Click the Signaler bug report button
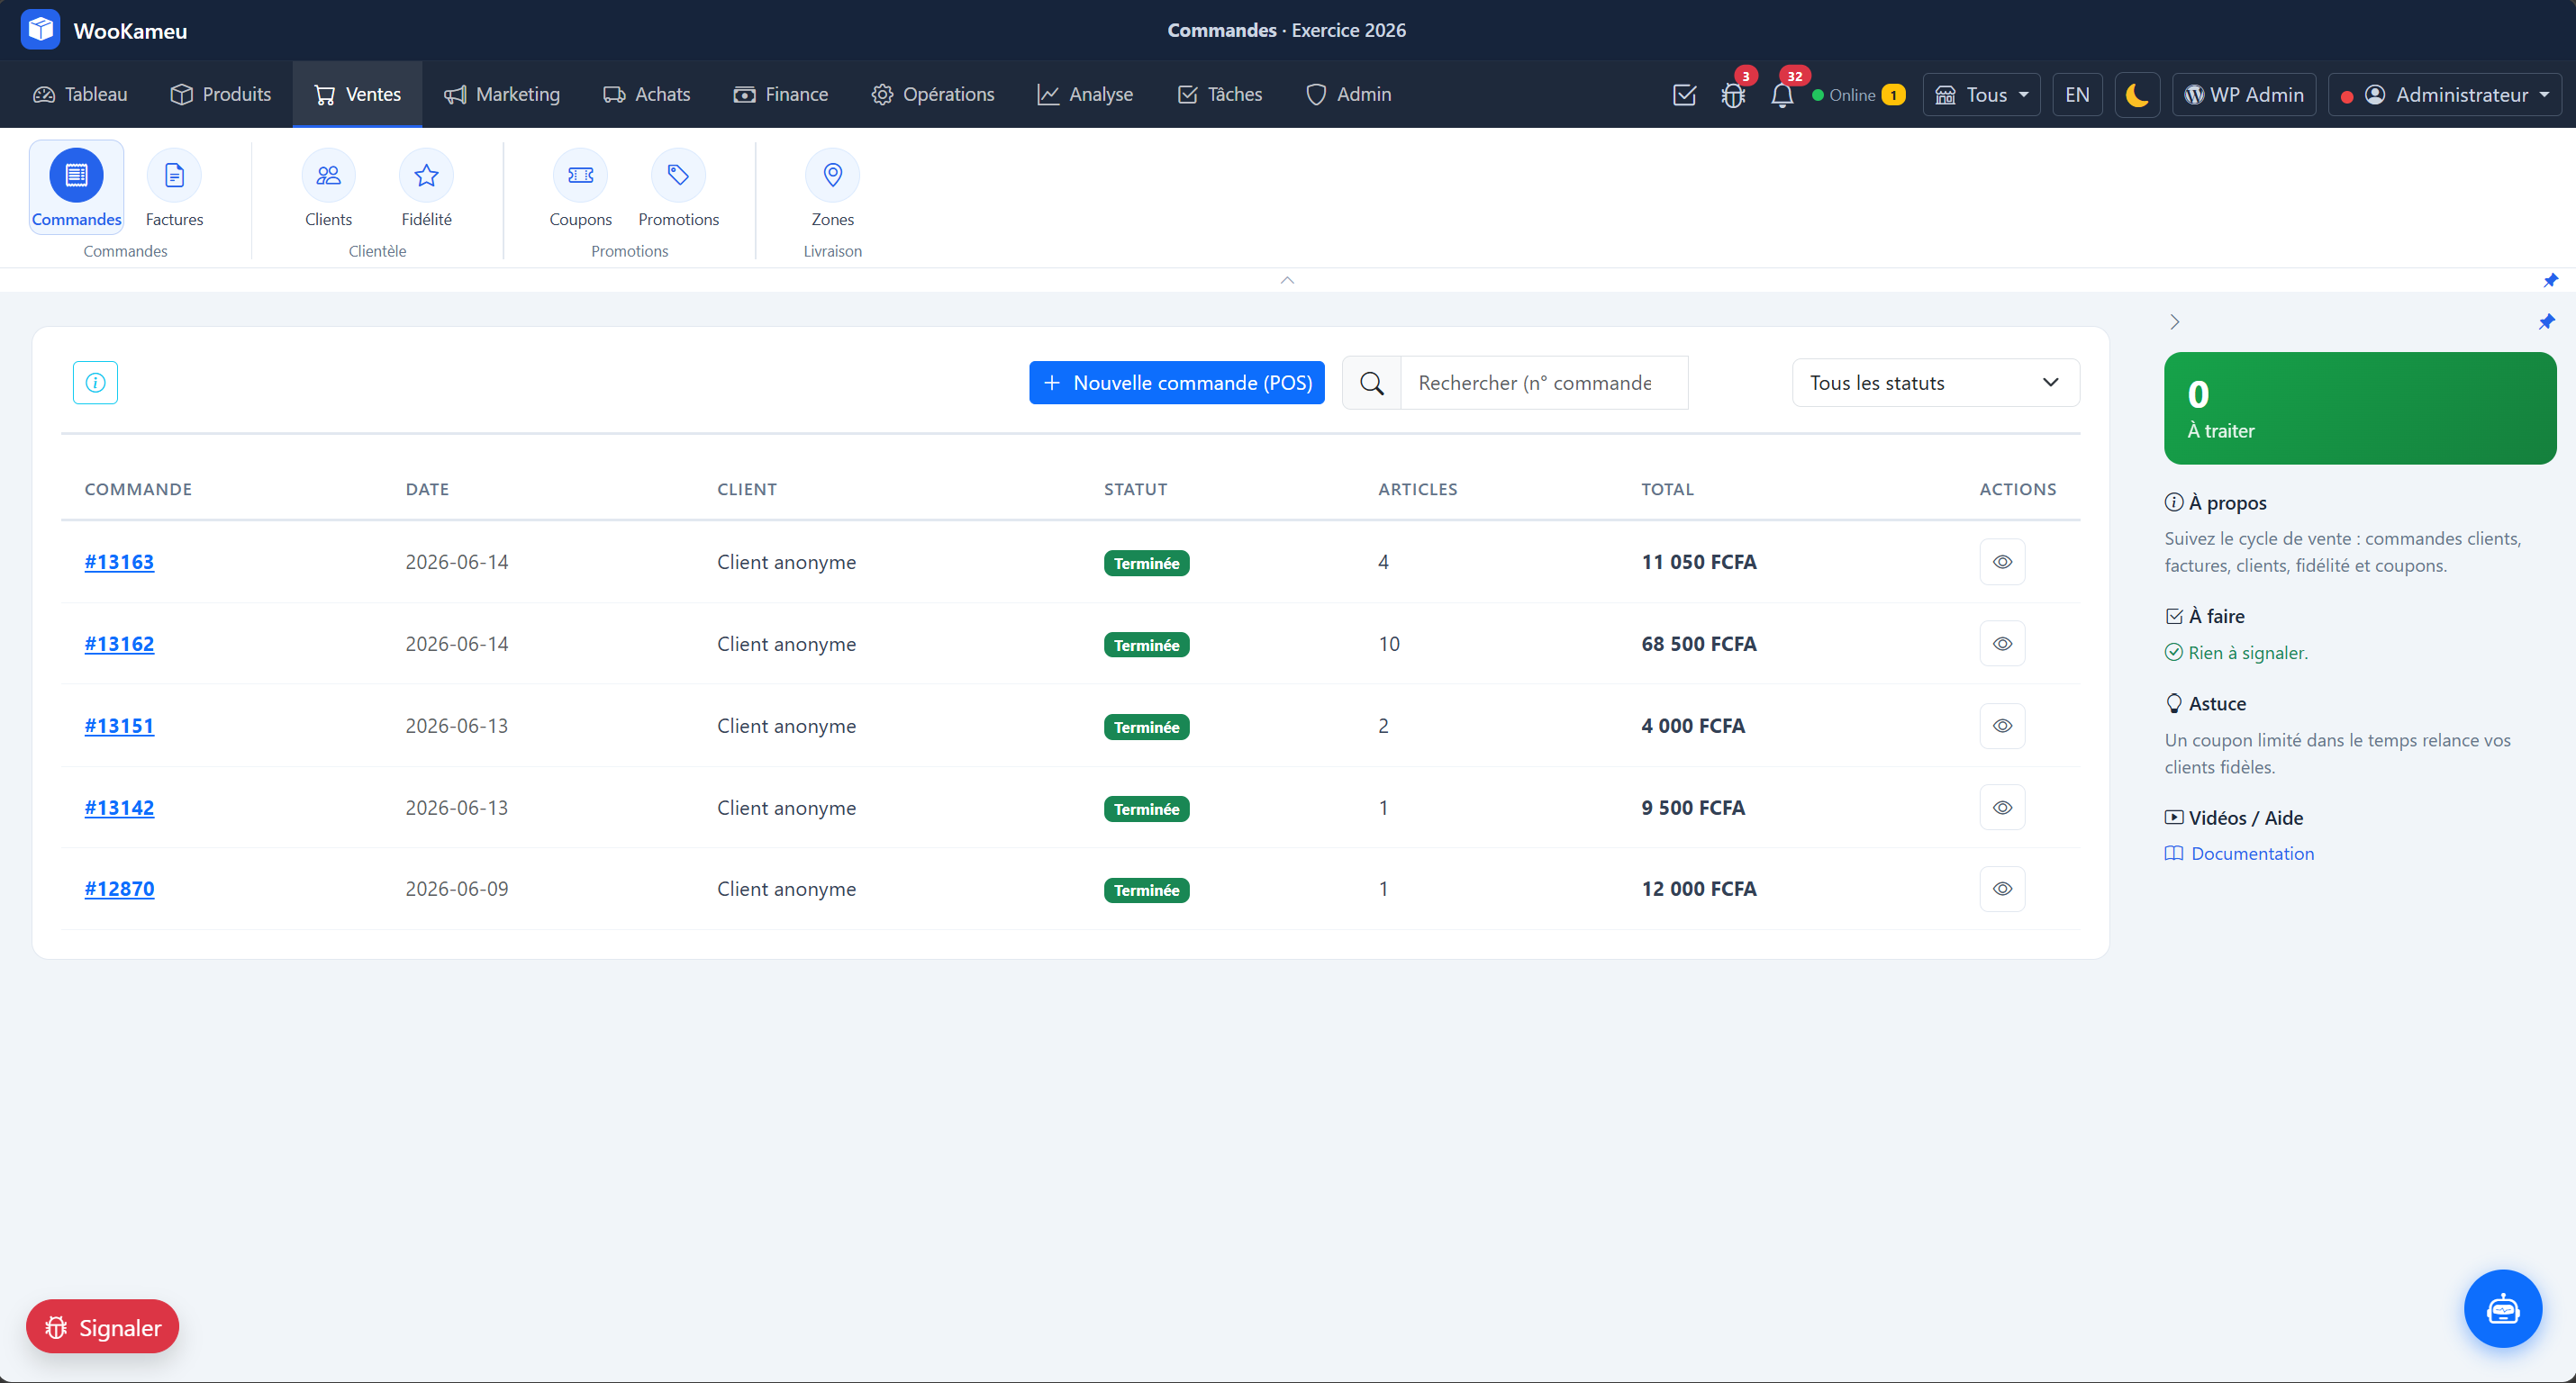Screen dimensions: 2576x1383 pyautogui.click(x=102, y=1327)
